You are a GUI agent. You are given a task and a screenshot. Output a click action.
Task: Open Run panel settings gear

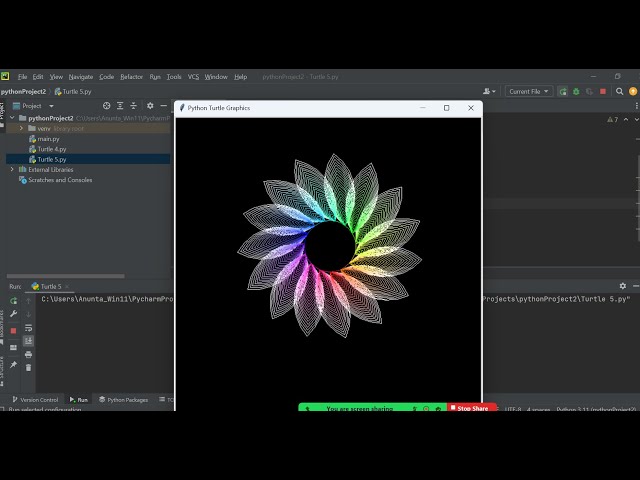(622, 286)
